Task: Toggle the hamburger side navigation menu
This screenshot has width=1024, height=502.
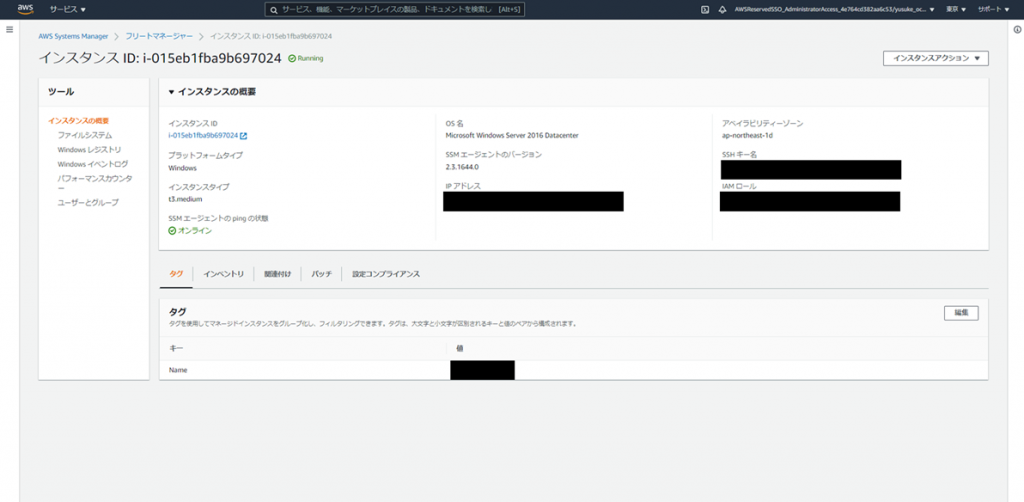Action: [x=9, y=30]
